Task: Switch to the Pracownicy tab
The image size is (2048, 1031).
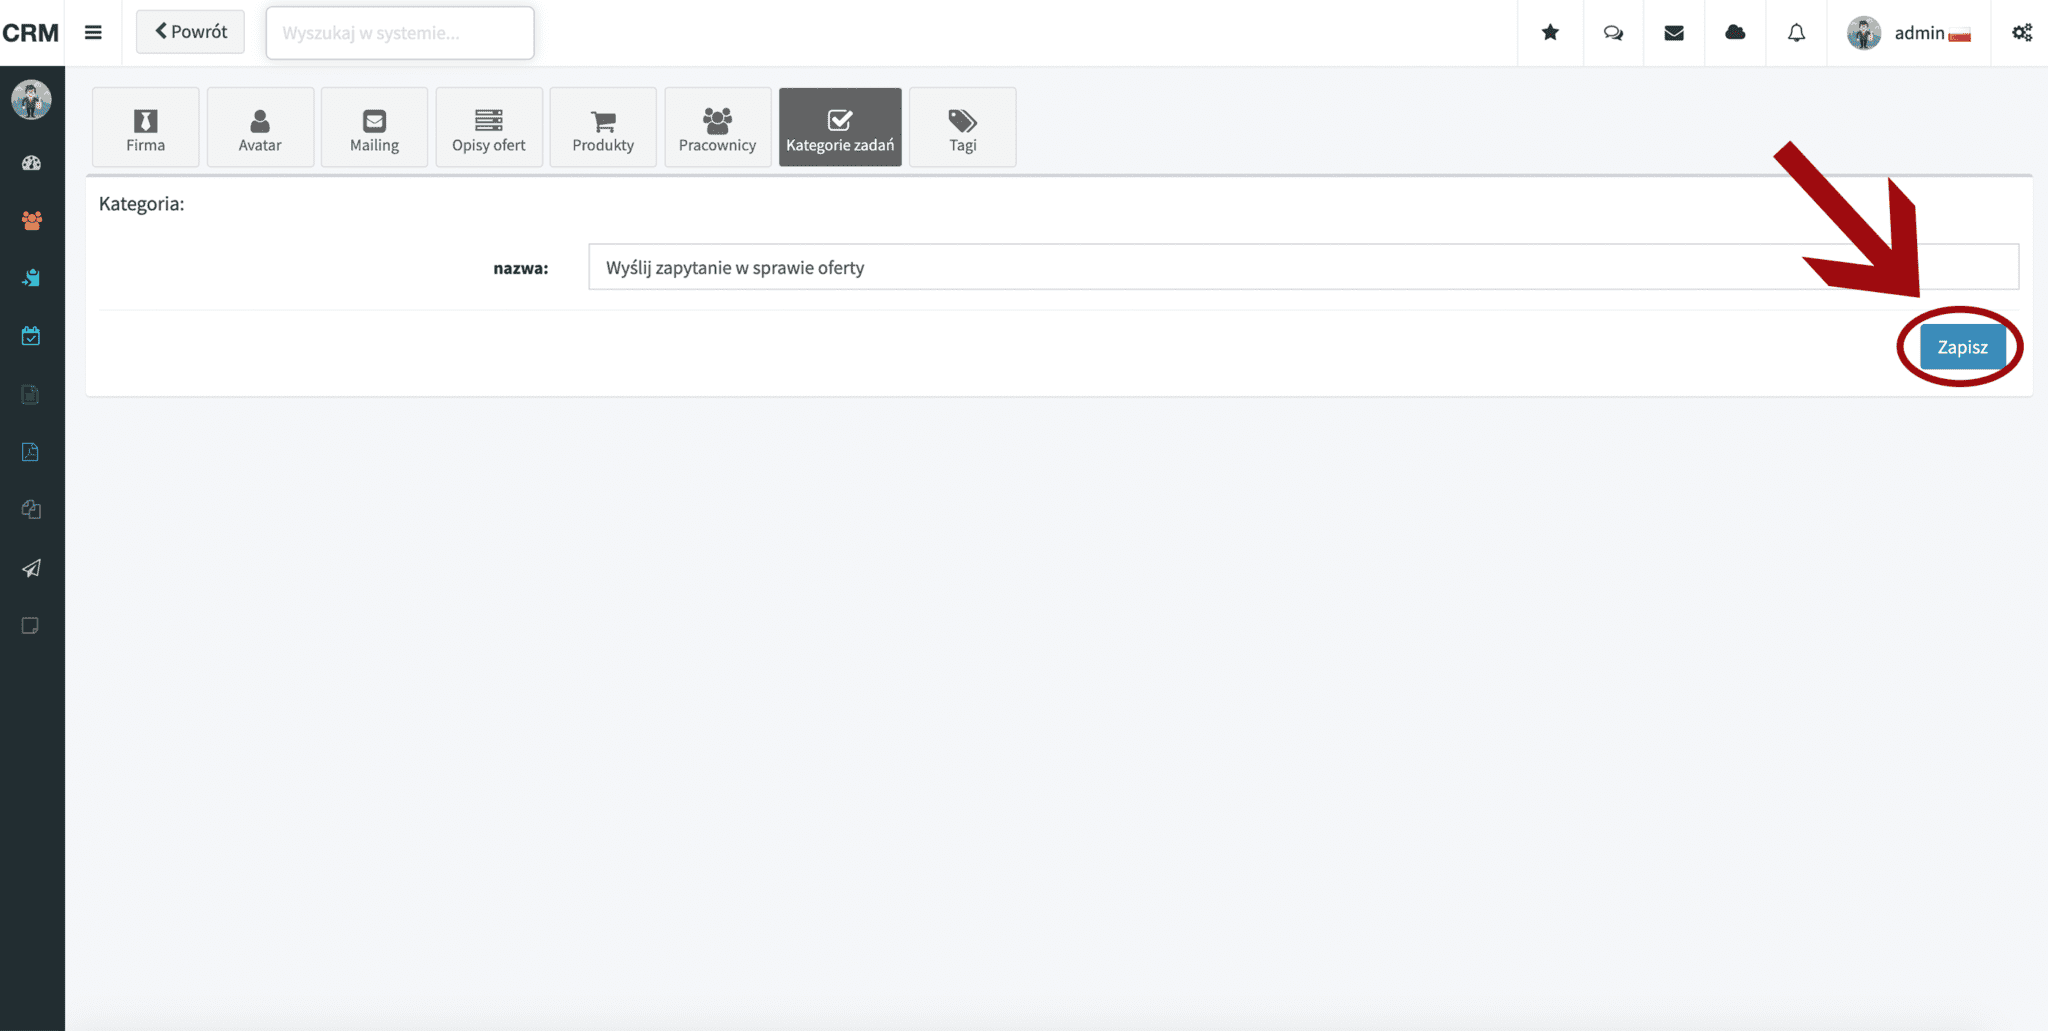Action: (717, 127)
